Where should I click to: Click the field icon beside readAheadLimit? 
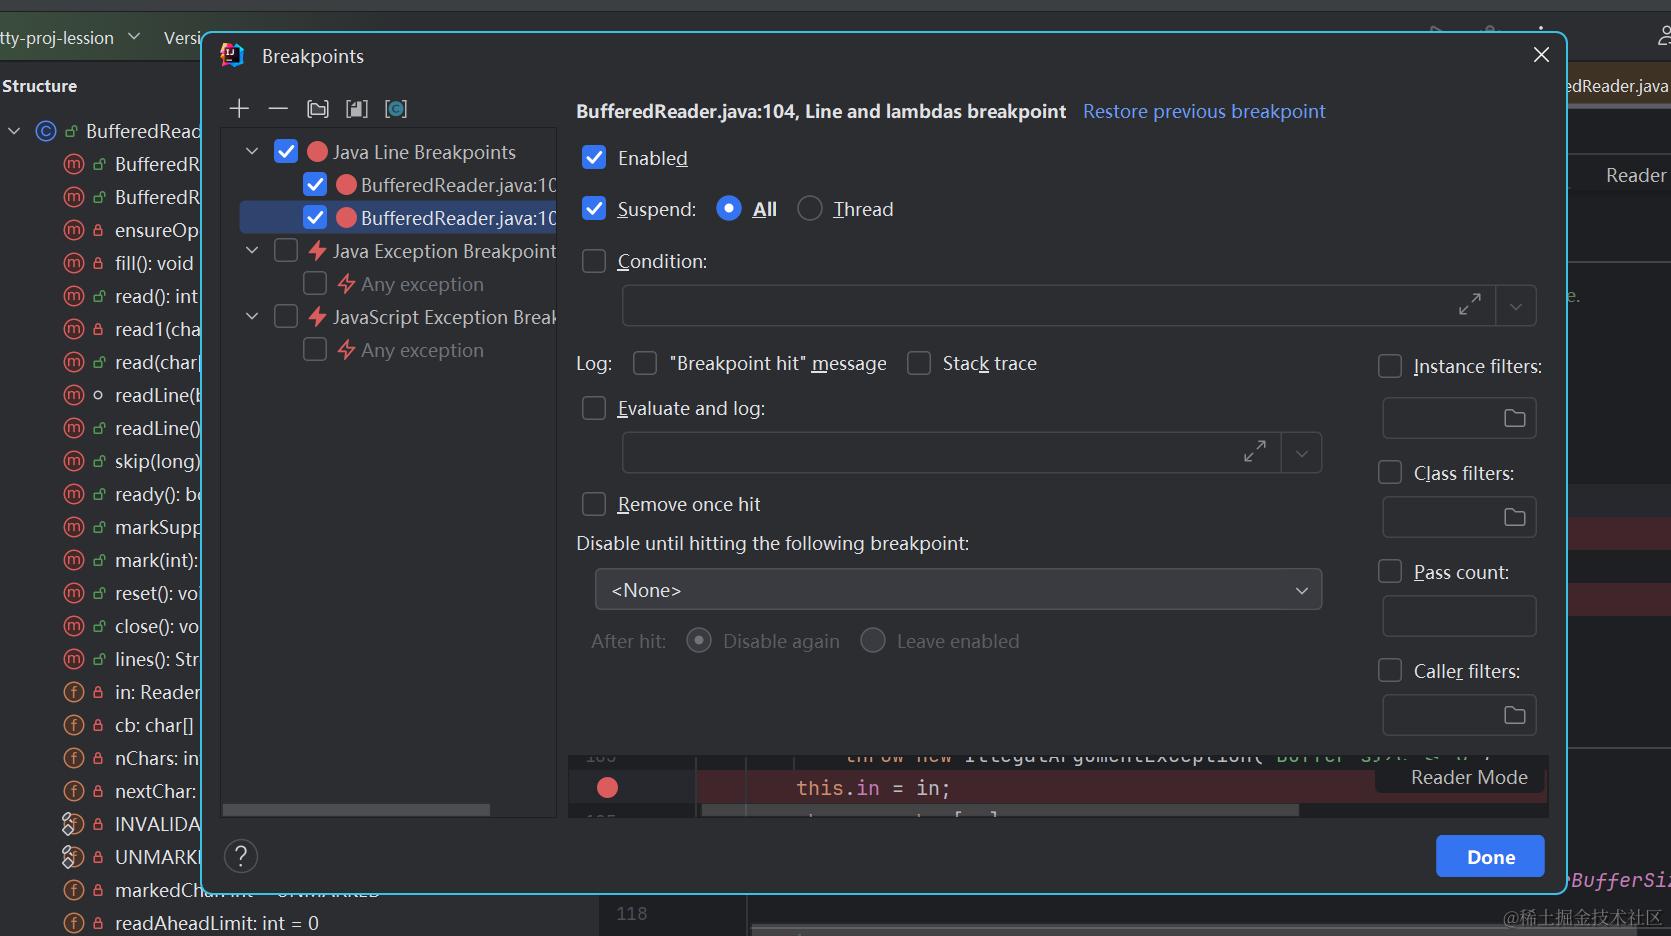pyautogui.click(x=74, y=923)
